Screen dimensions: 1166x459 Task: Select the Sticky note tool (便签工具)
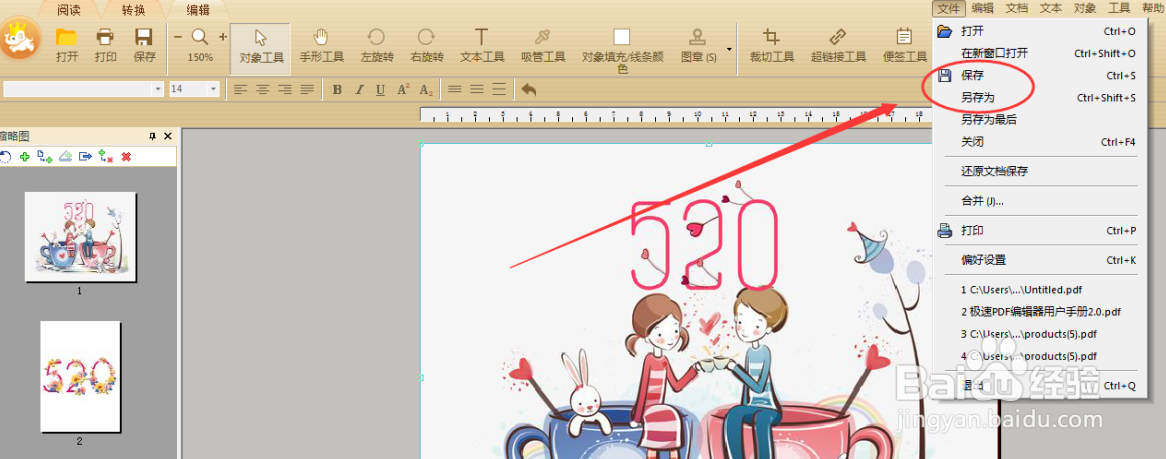(x=904, y=46)
